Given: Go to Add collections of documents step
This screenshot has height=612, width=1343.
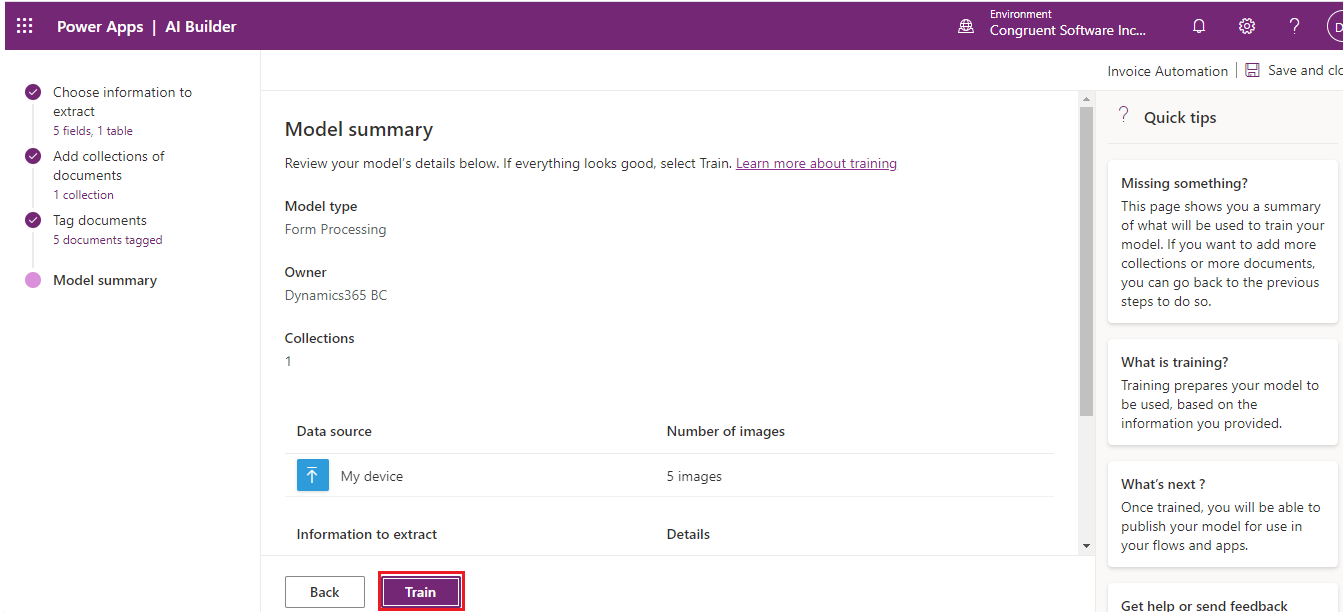Looking at the screenshot, I should click(109, 166).
